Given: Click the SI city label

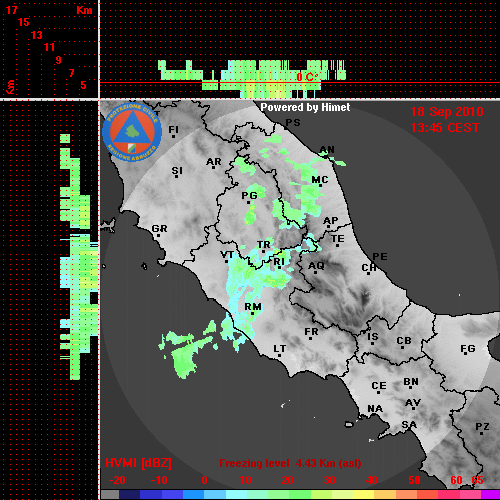Looking at the screenshot, I should pos(177,171).
